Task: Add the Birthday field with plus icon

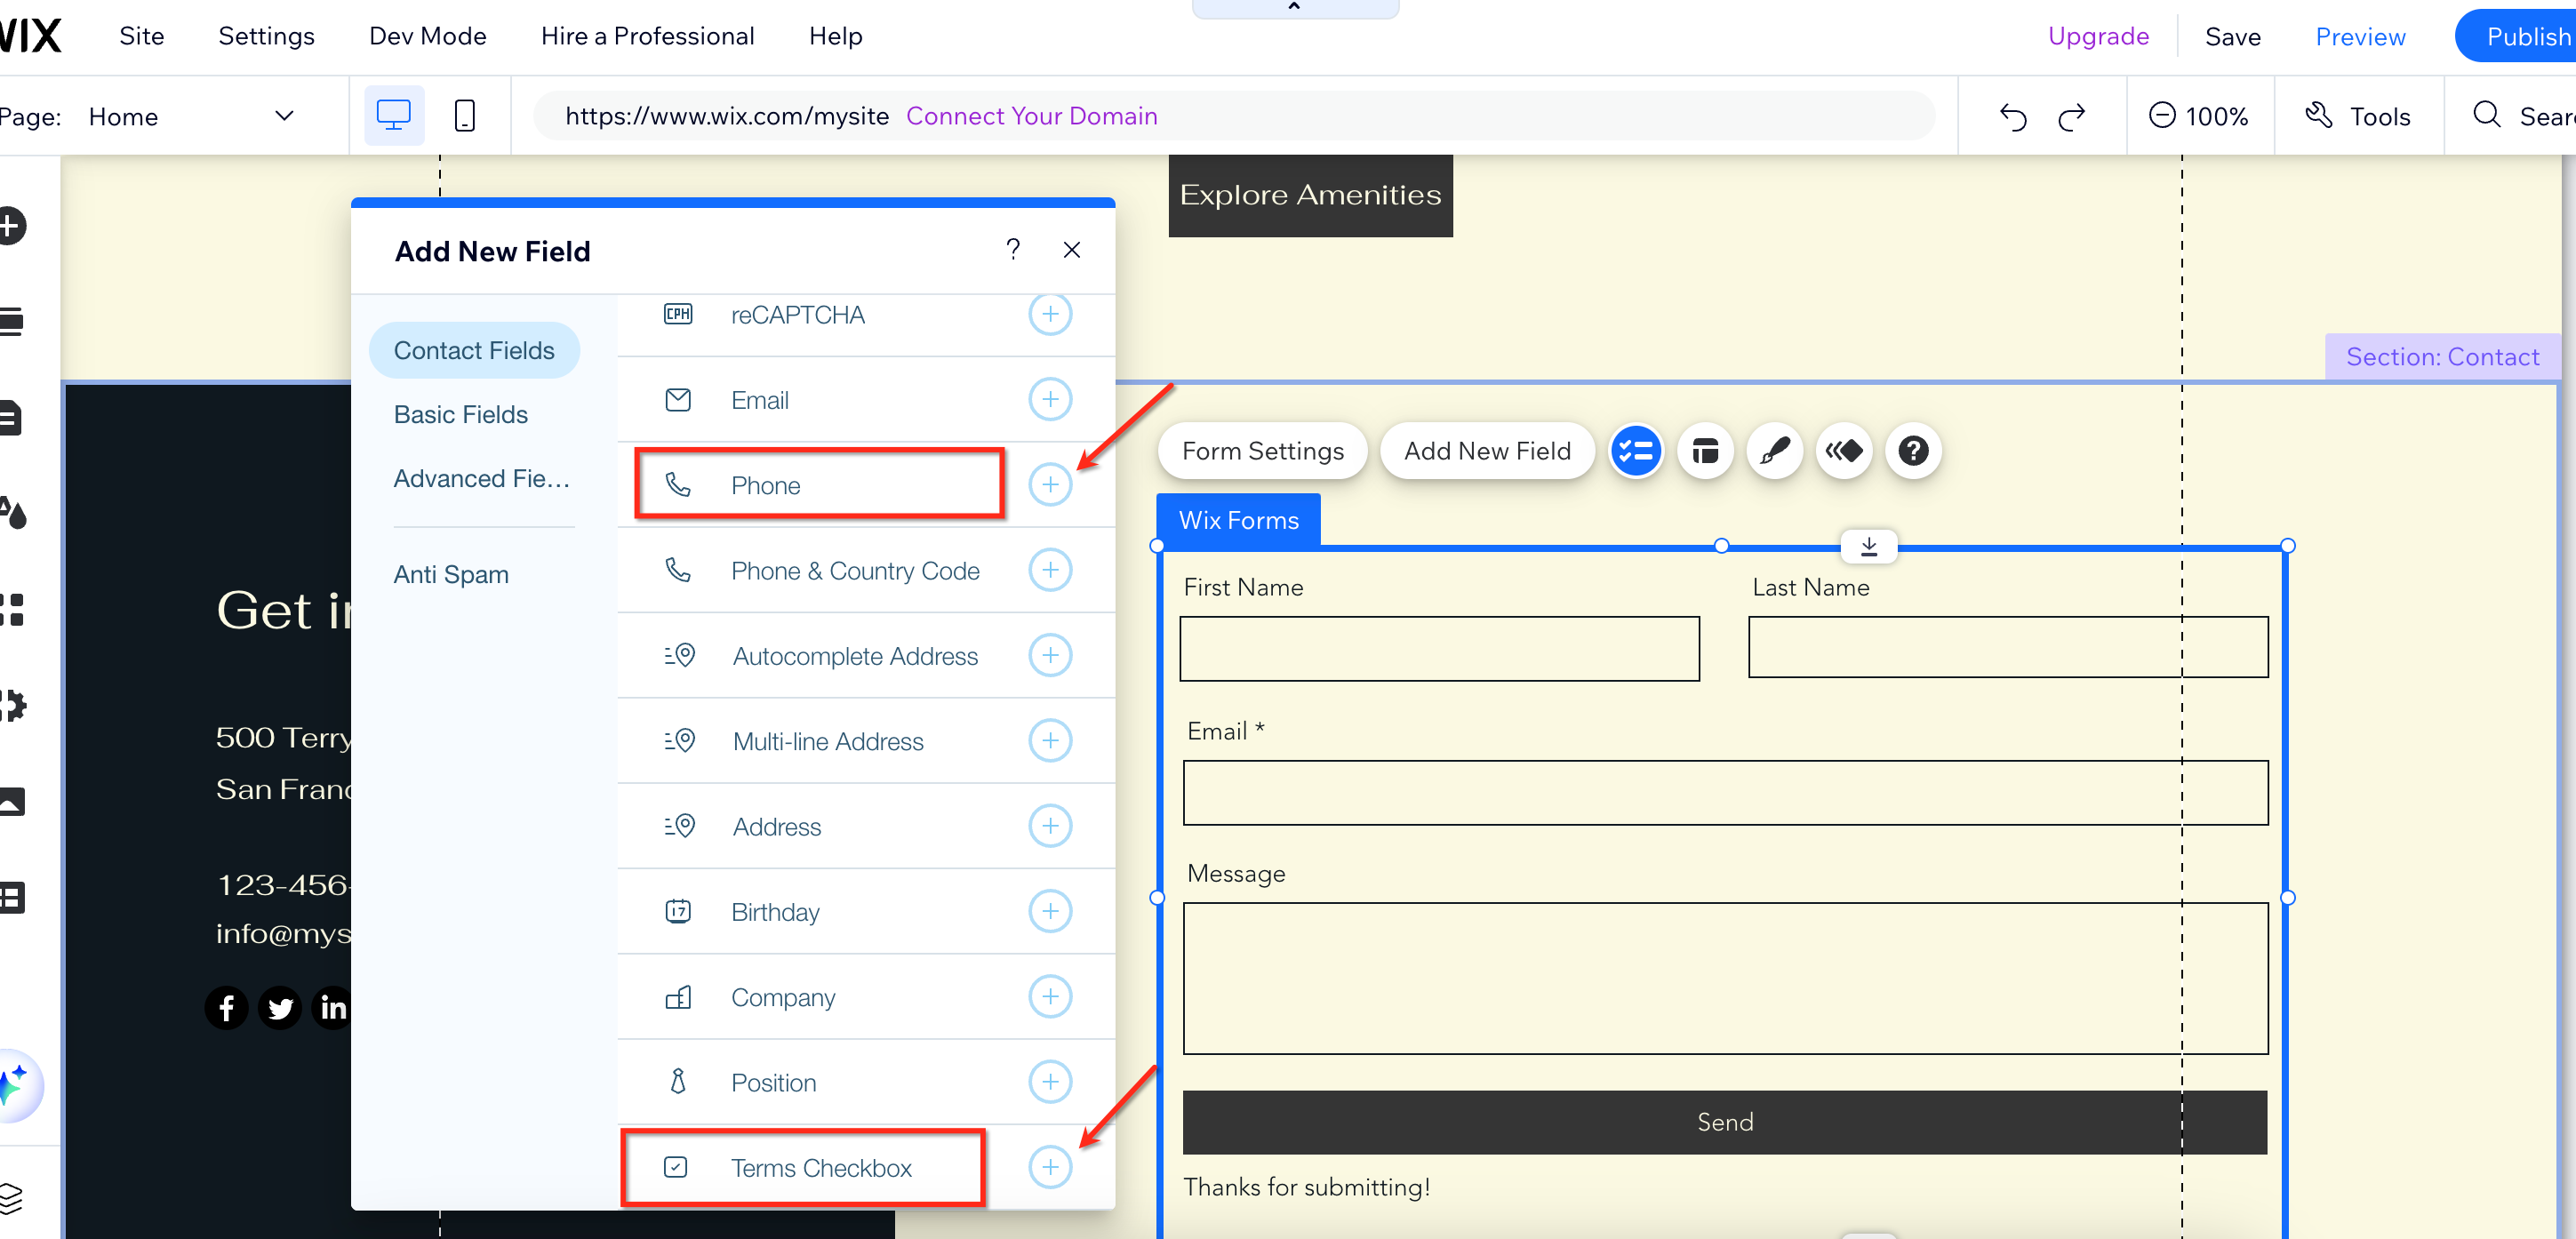Action: click(x=1050, y=912)
